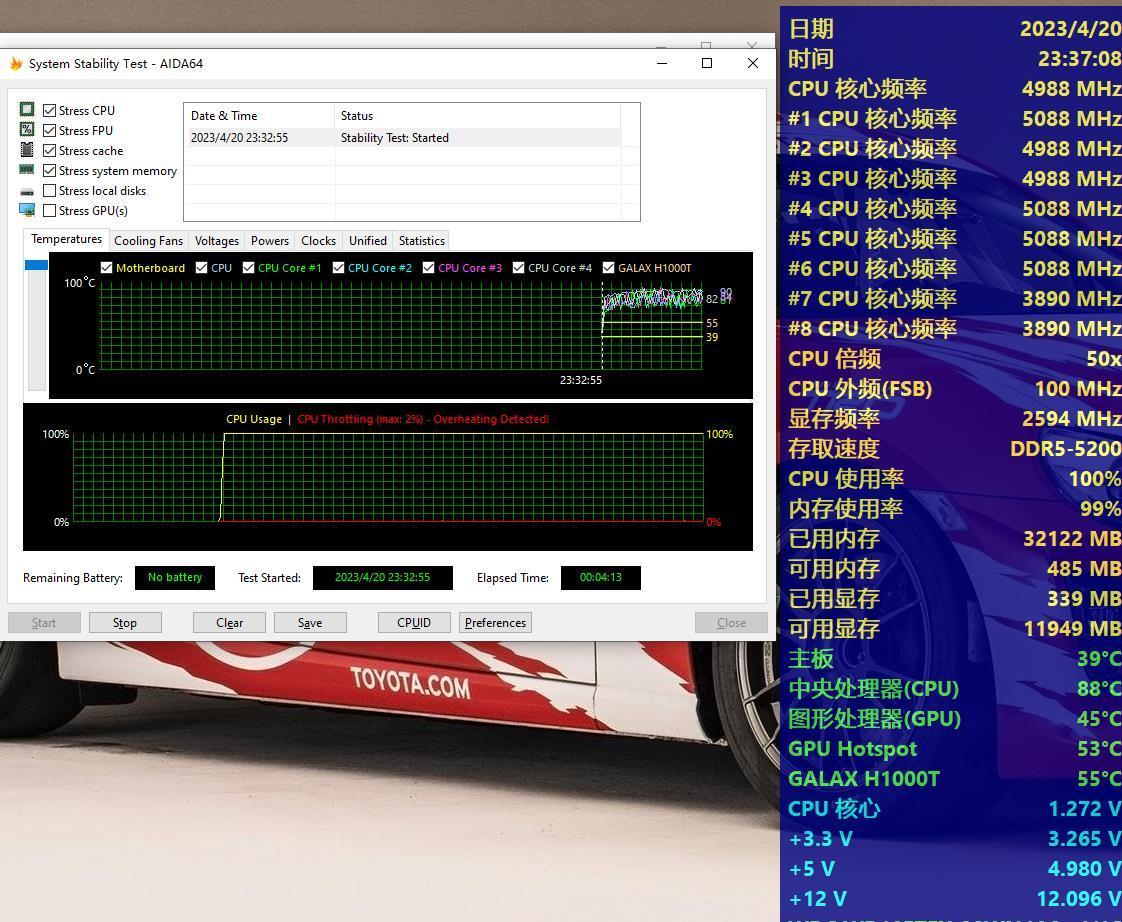
Task: Toggle CPU Core #2 graph checkbox
Action: [x=338, y=268]
